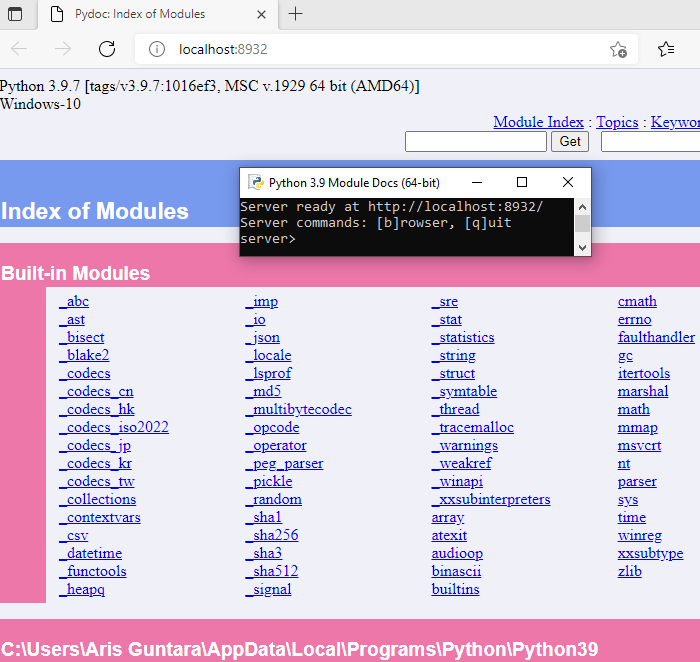Open the Keywords link
Screen dimensions: 700x662
click(x=675, y=122)
